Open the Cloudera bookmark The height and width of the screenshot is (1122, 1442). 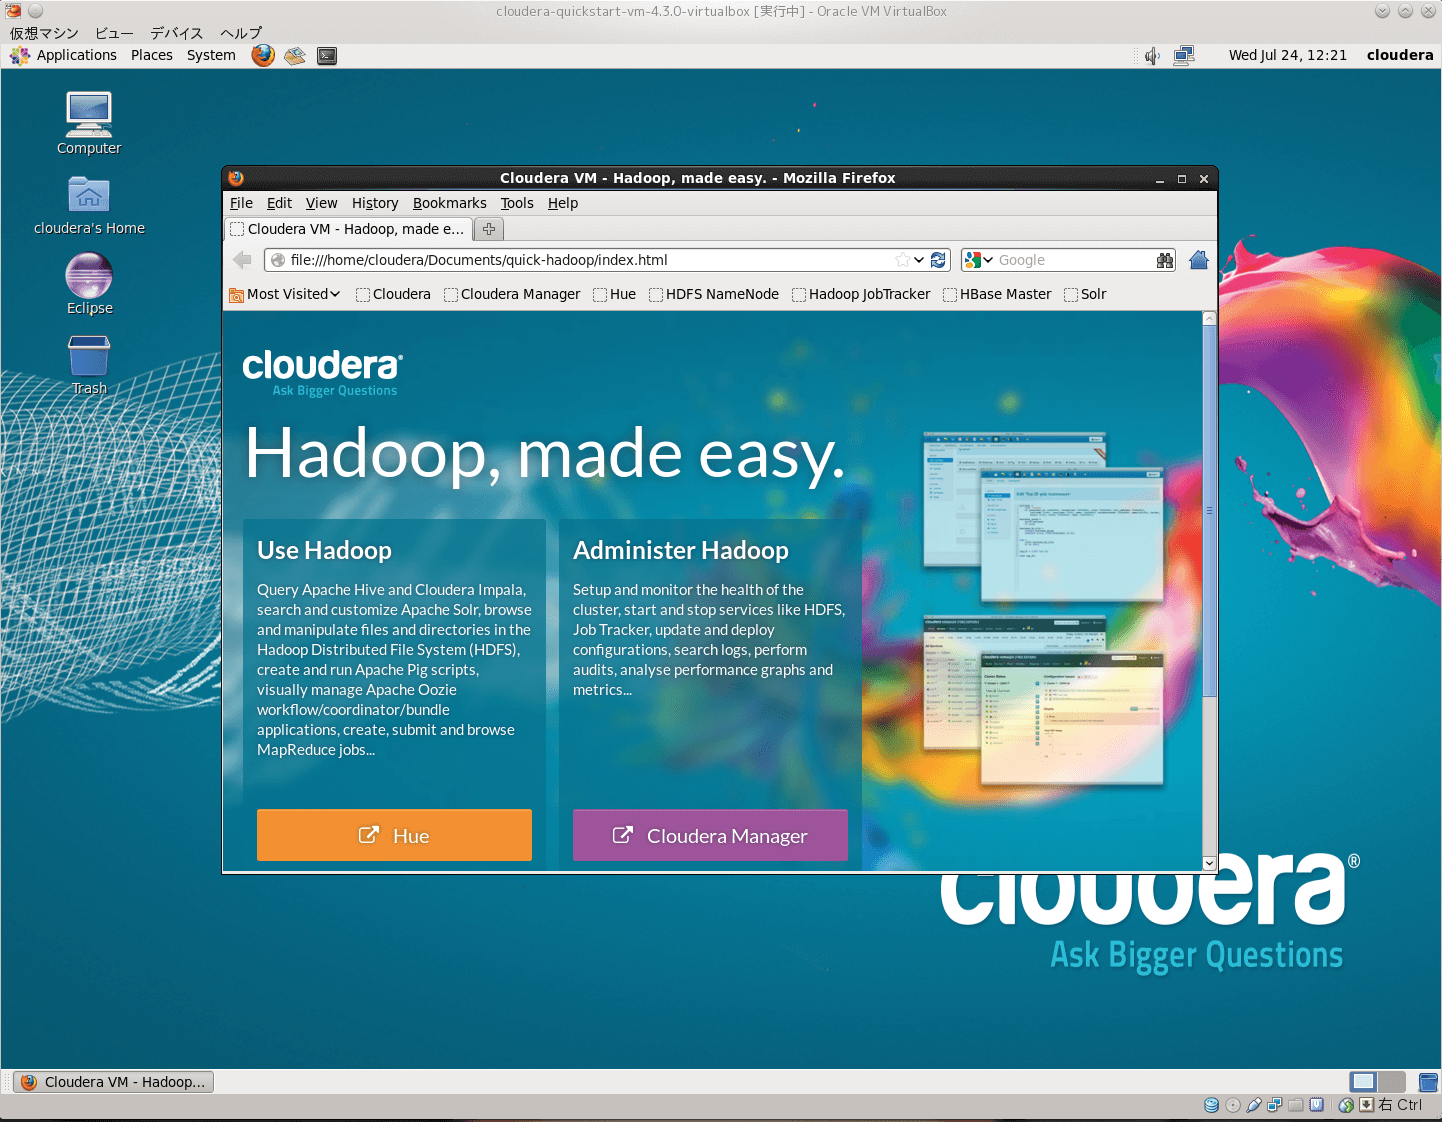pos(393,294)
